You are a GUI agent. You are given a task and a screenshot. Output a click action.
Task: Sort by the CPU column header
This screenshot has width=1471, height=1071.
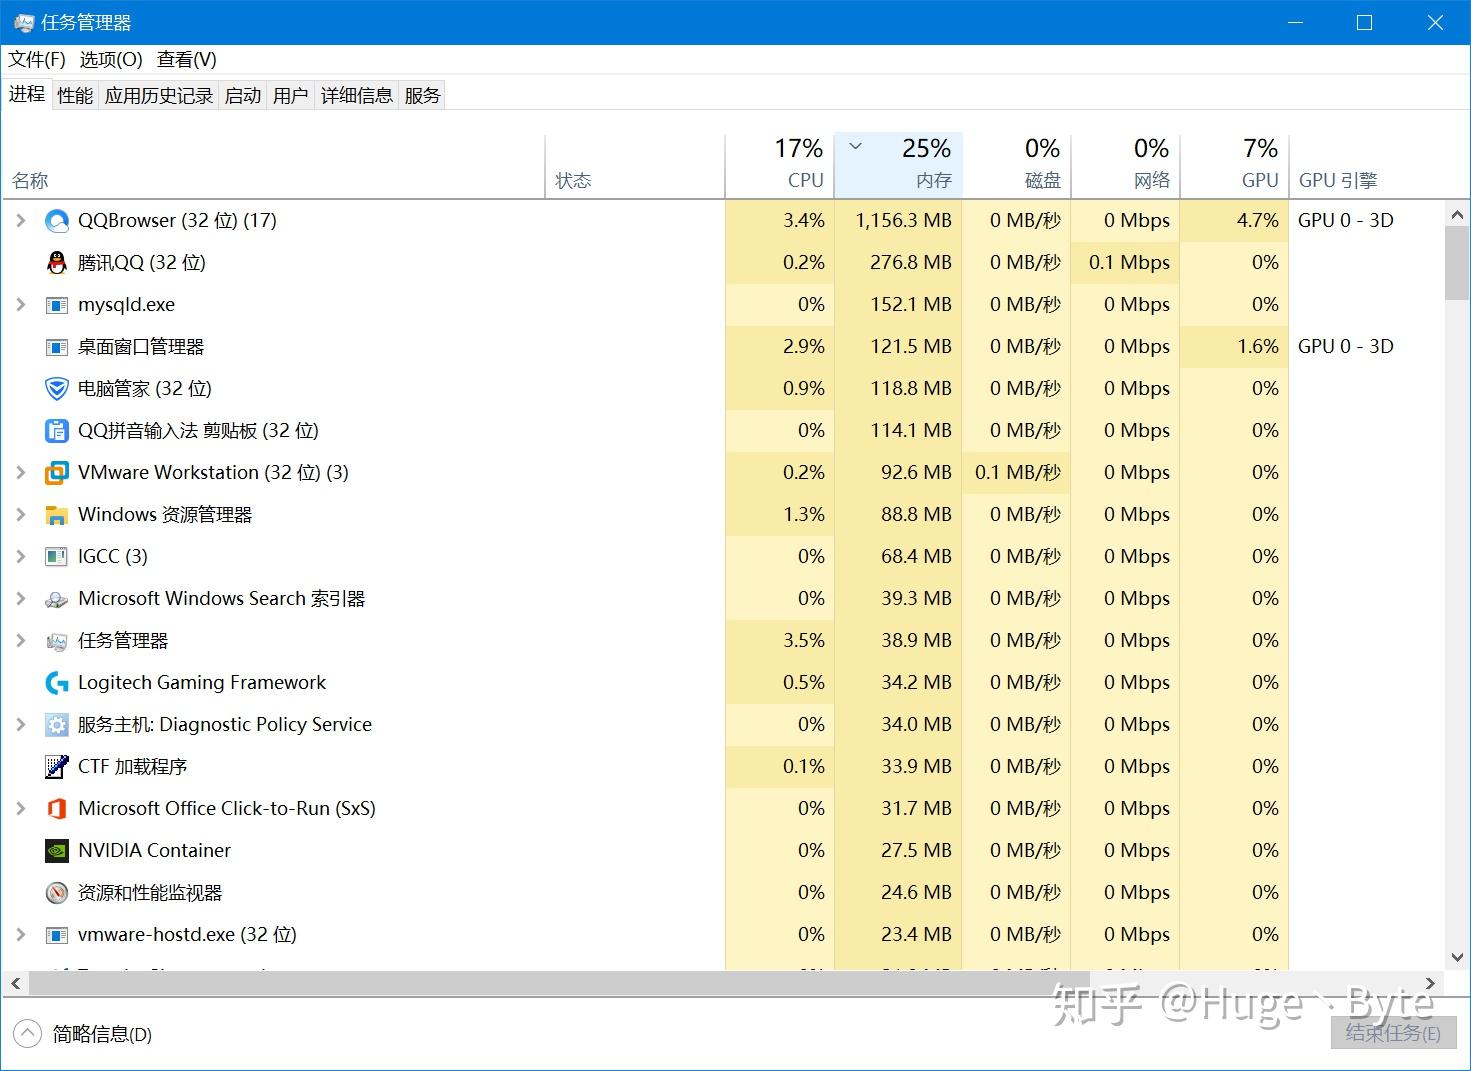point(779,166)
